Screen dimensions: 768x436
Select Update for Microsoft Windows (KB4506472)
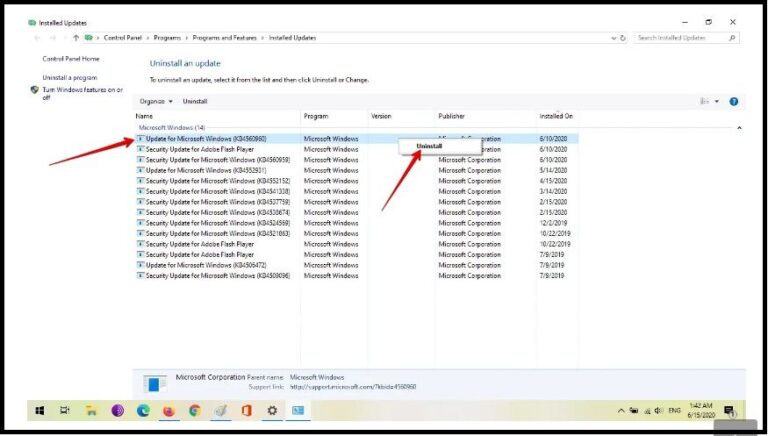(357, 265)
